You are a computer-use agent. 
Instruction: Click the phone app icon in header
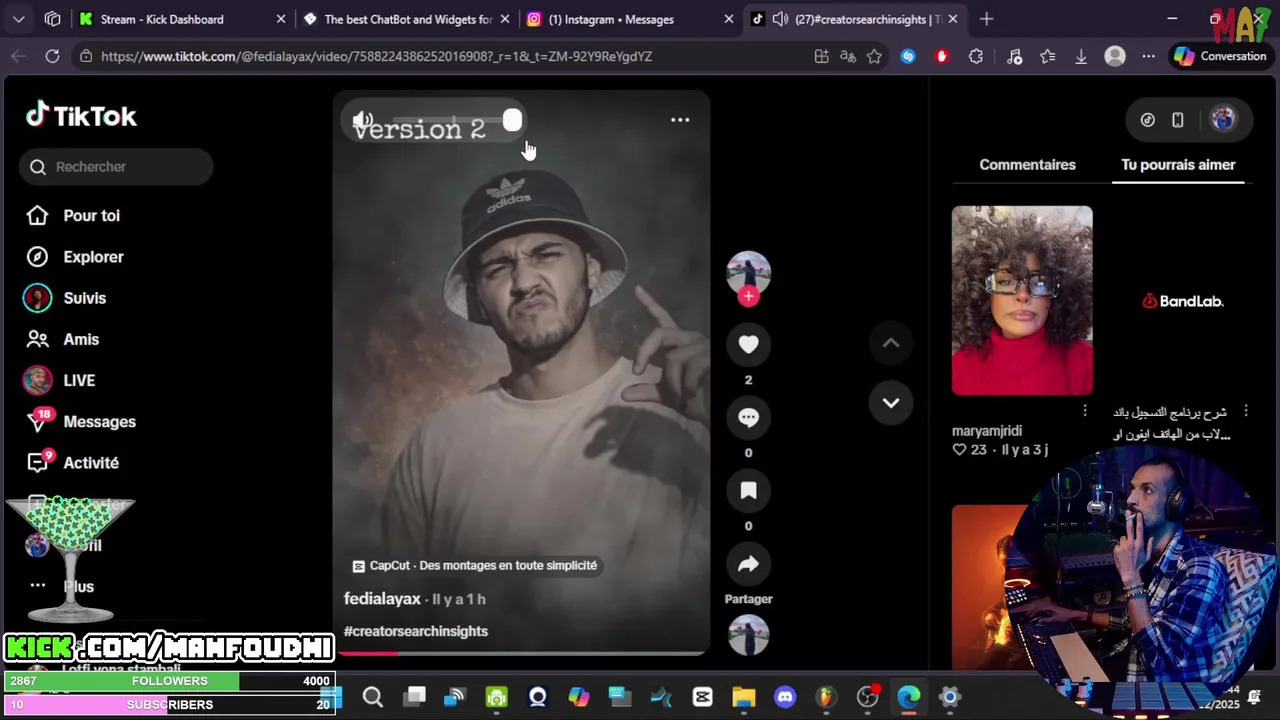[1178, 120]
